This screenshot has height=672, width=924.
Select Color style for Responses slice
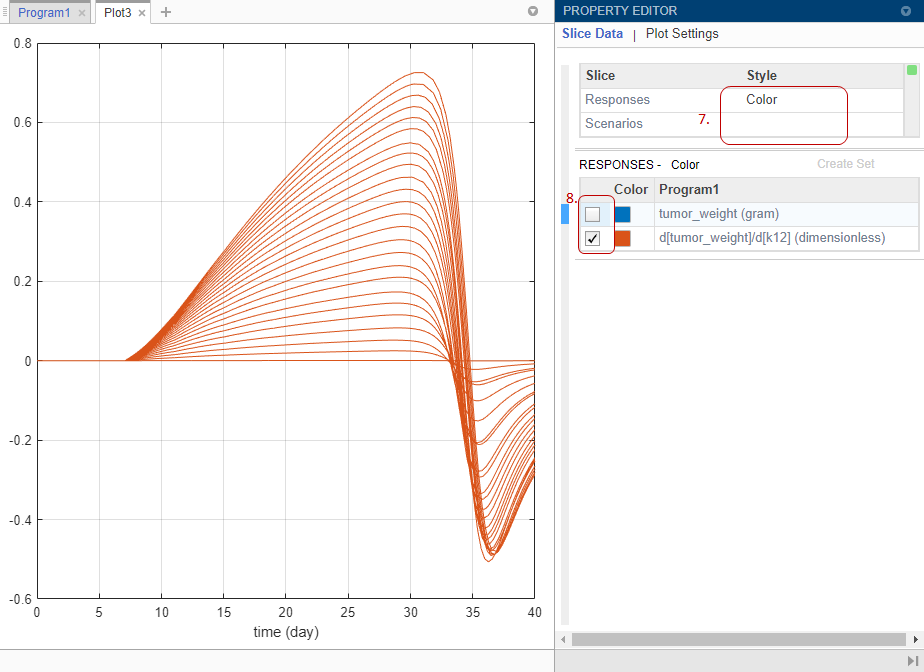point(761,100)
